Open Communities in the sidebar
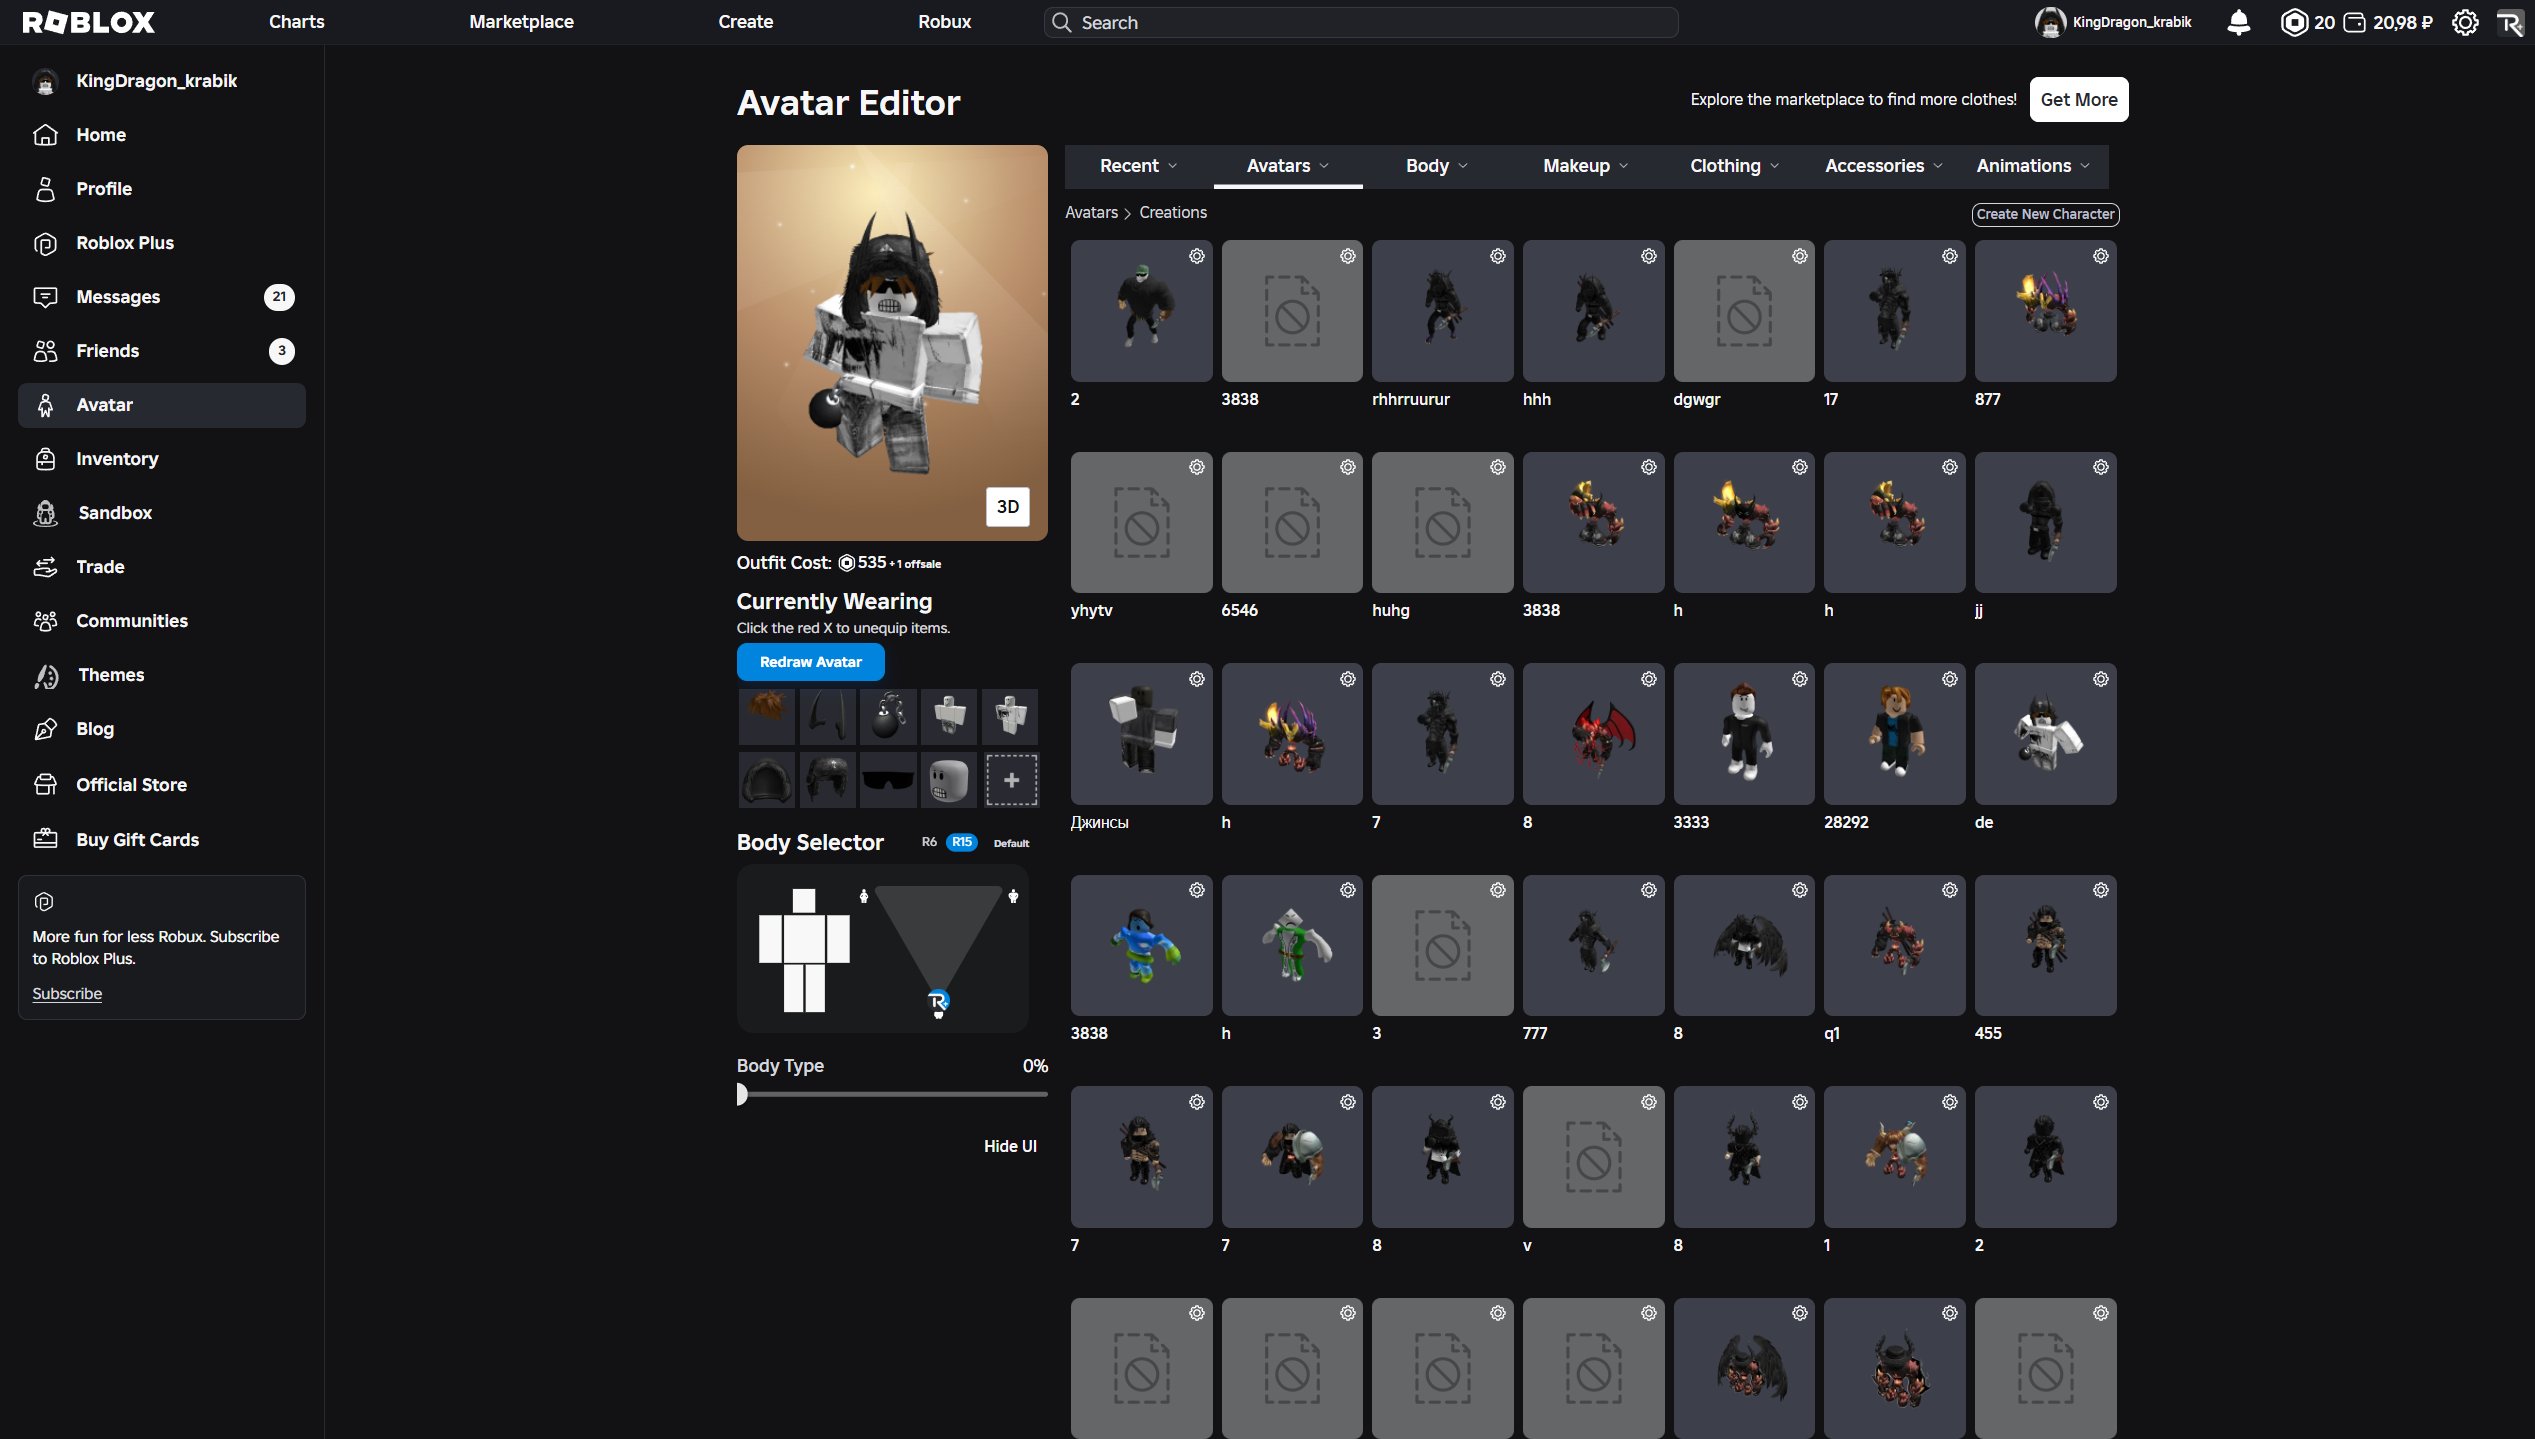The width and height of the screenshot is (2535, 1439). click(x=162, y=621)
